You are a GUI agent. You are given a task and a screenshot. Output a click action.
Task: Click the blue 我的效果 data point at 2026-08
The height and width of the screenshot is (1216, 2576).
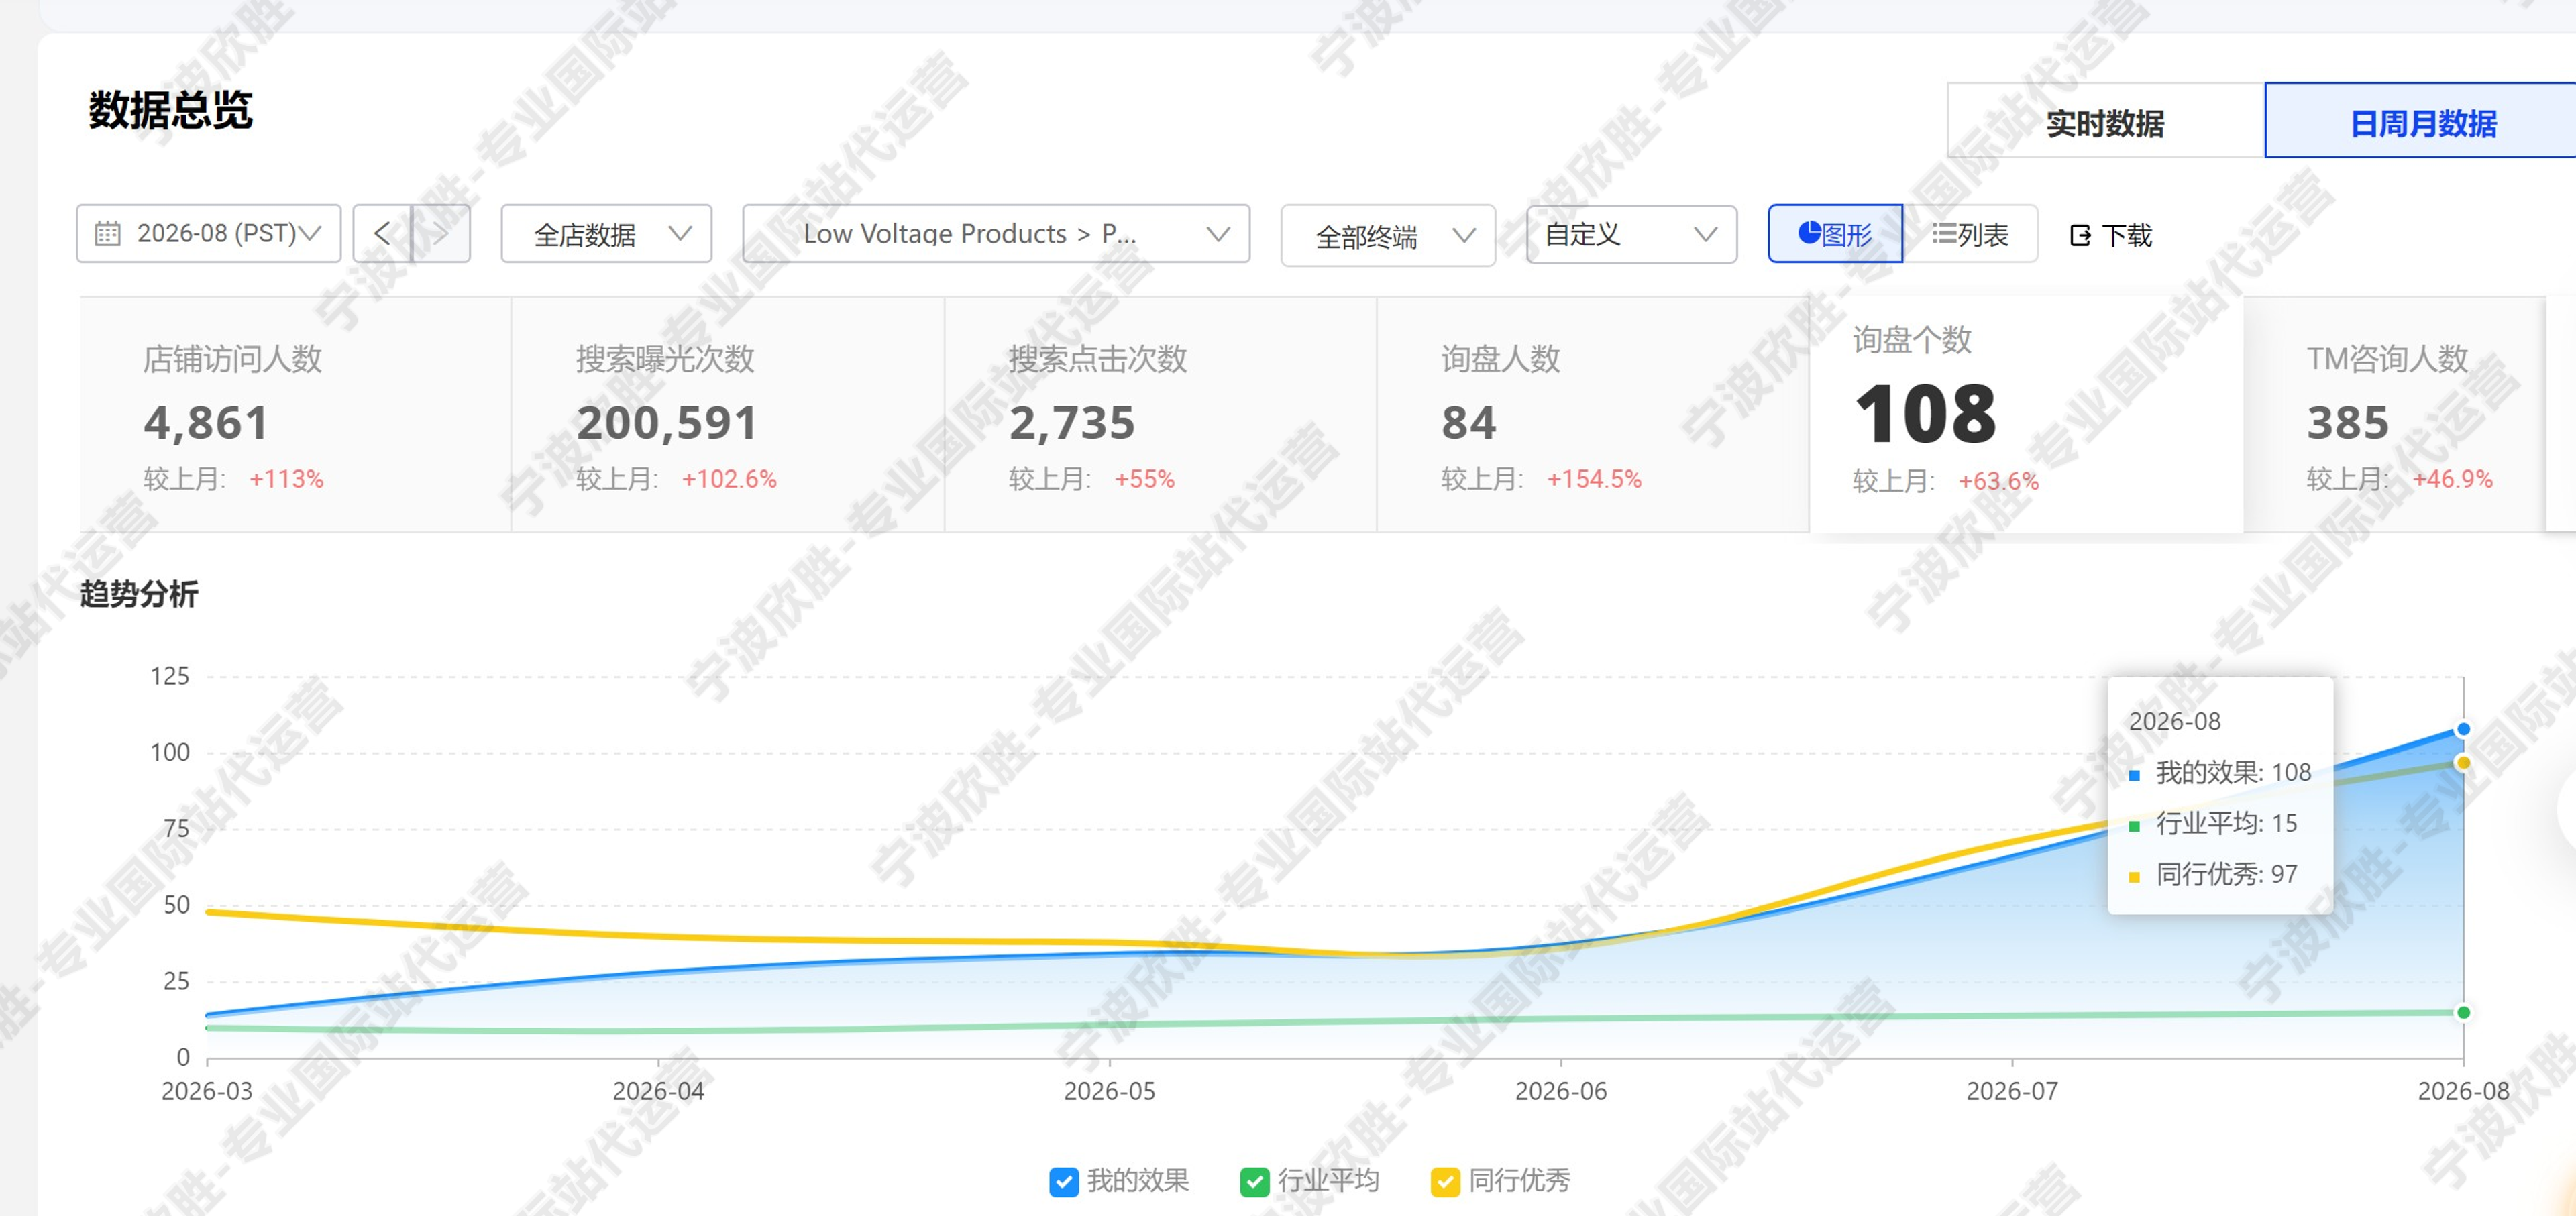click(x=2463, y=729)
